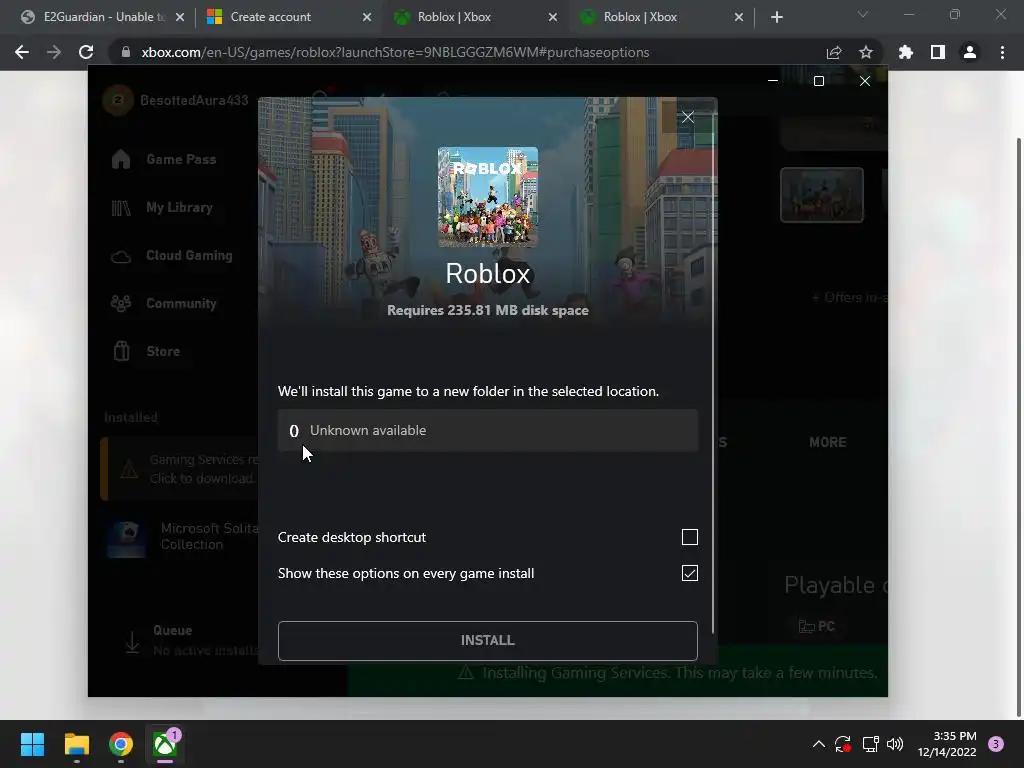Image resolution: width=1024 pixels, height=768 pixels.
Task: Click the Game Pass home icon
Action: (x=121, y=159)
